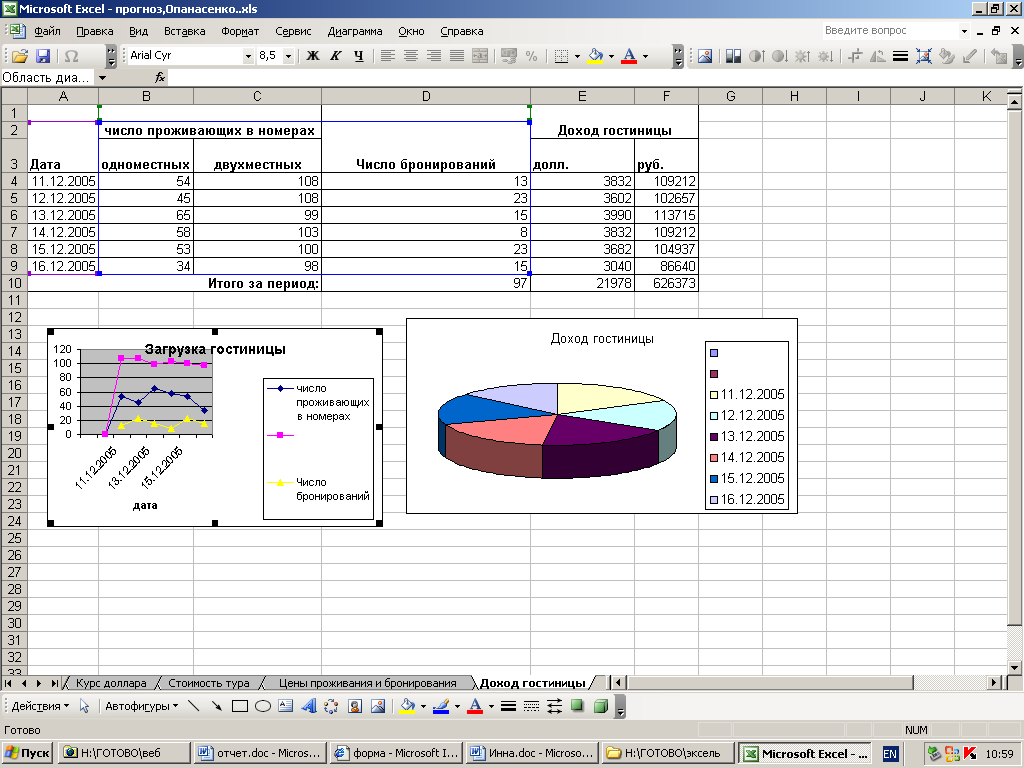Select the Oval drawing tool
This screenshot has width=1024, height=768.
(263, 706)
